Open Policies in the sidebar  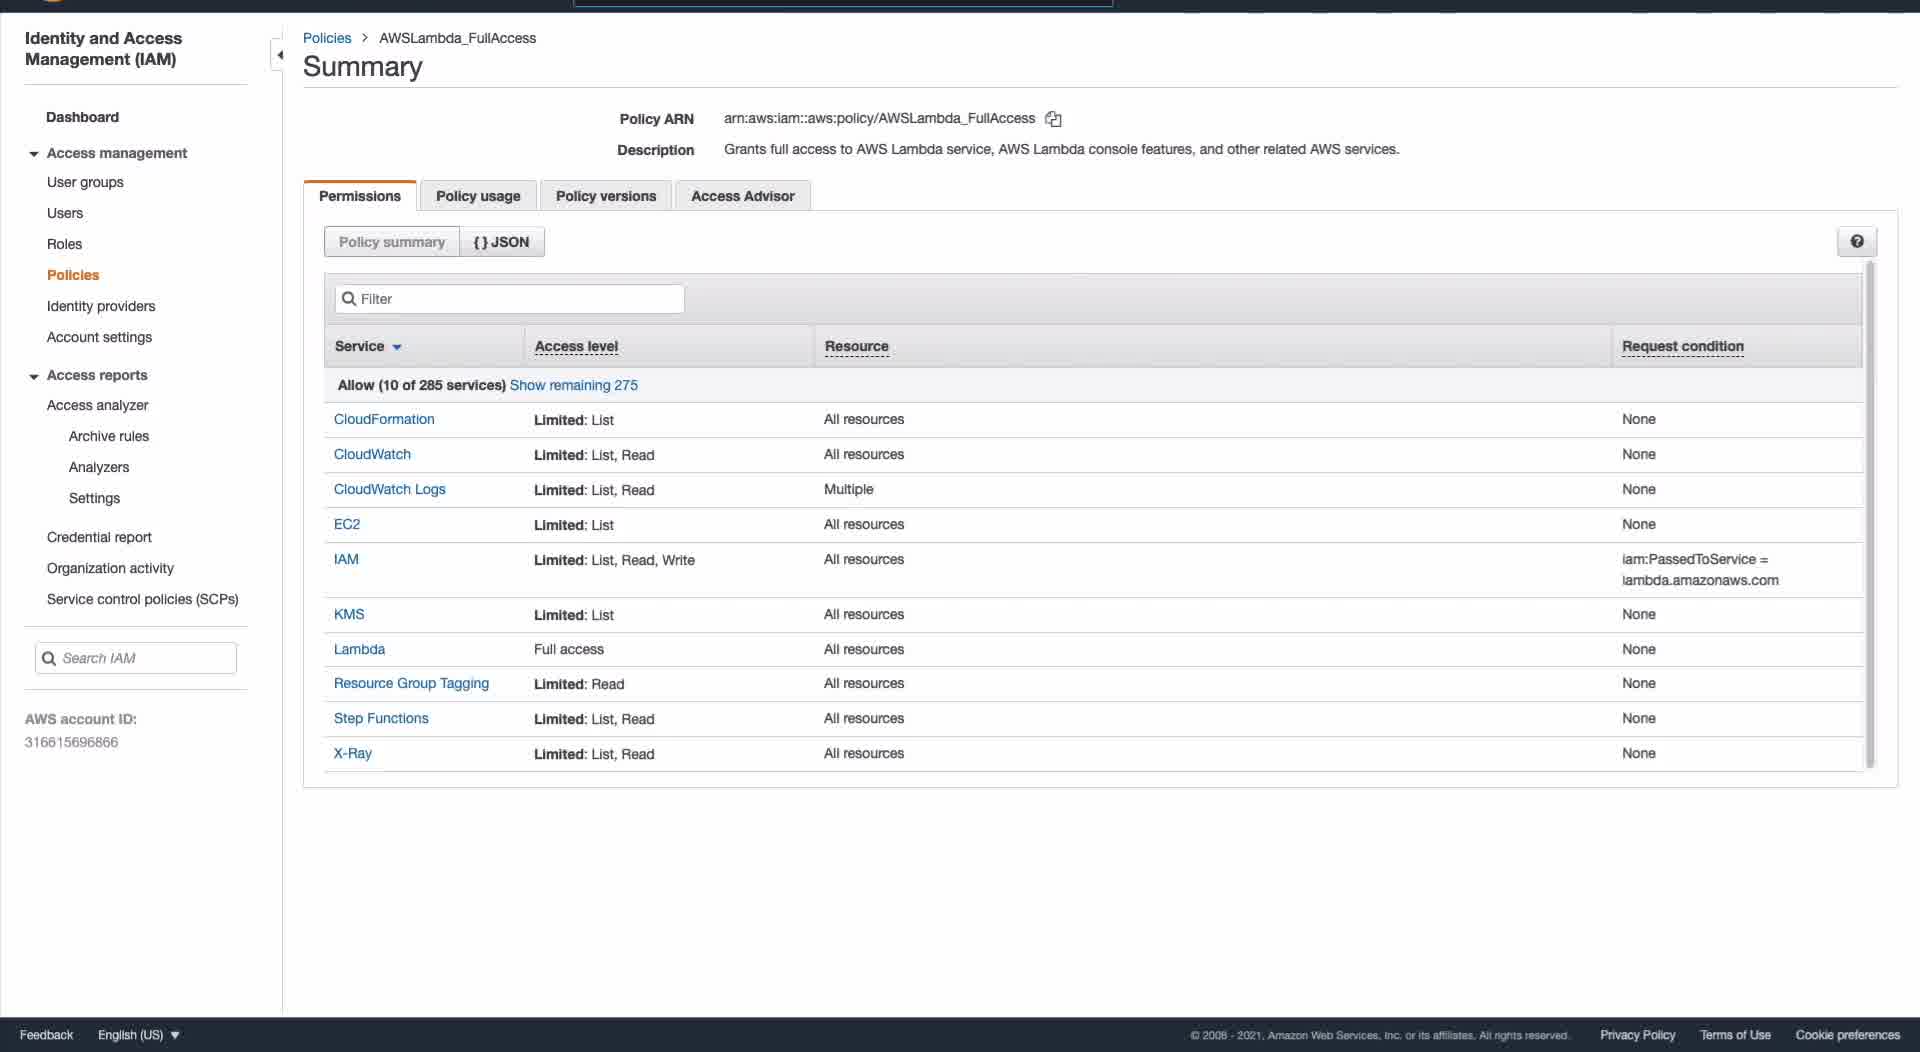point(73,275)
